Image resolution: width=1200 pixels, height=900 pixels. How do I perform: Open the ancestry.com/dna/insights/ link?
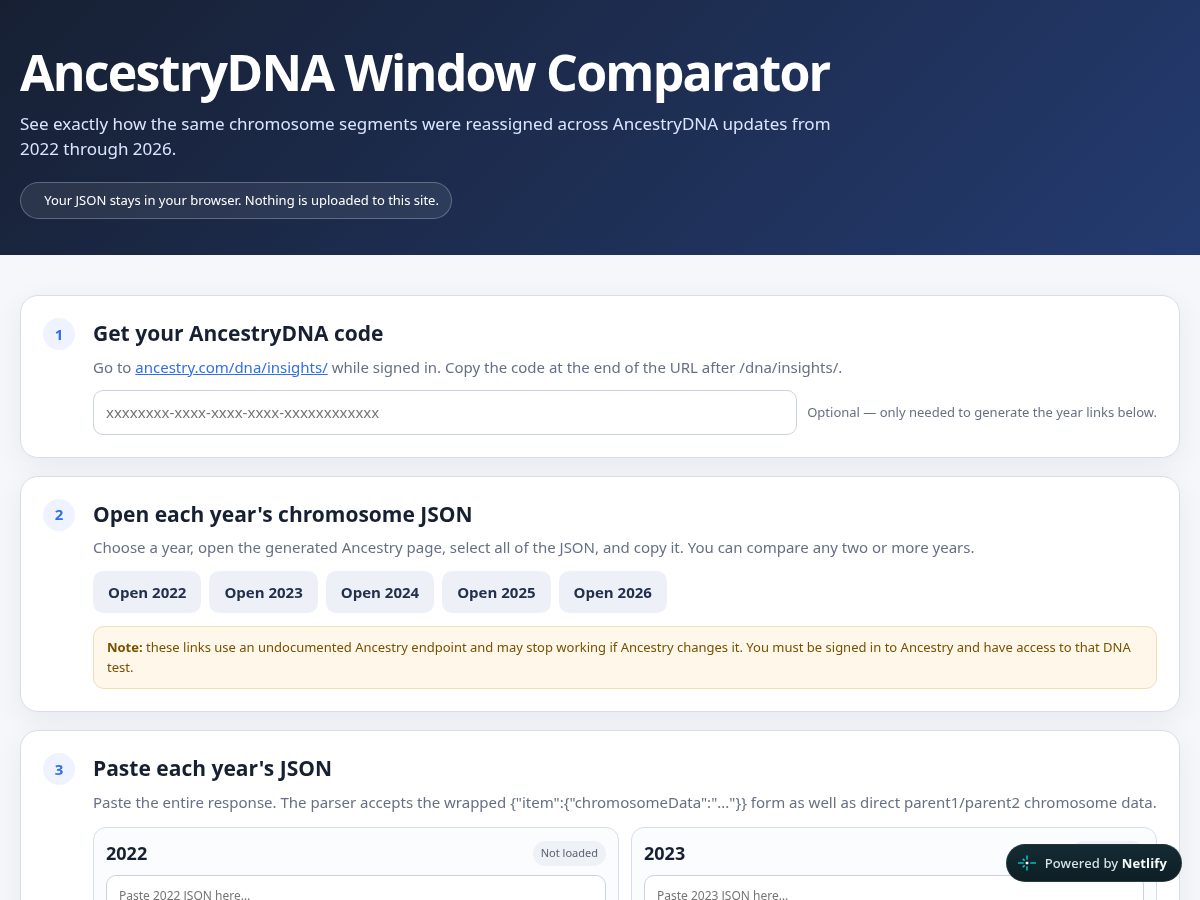point(231,367)
